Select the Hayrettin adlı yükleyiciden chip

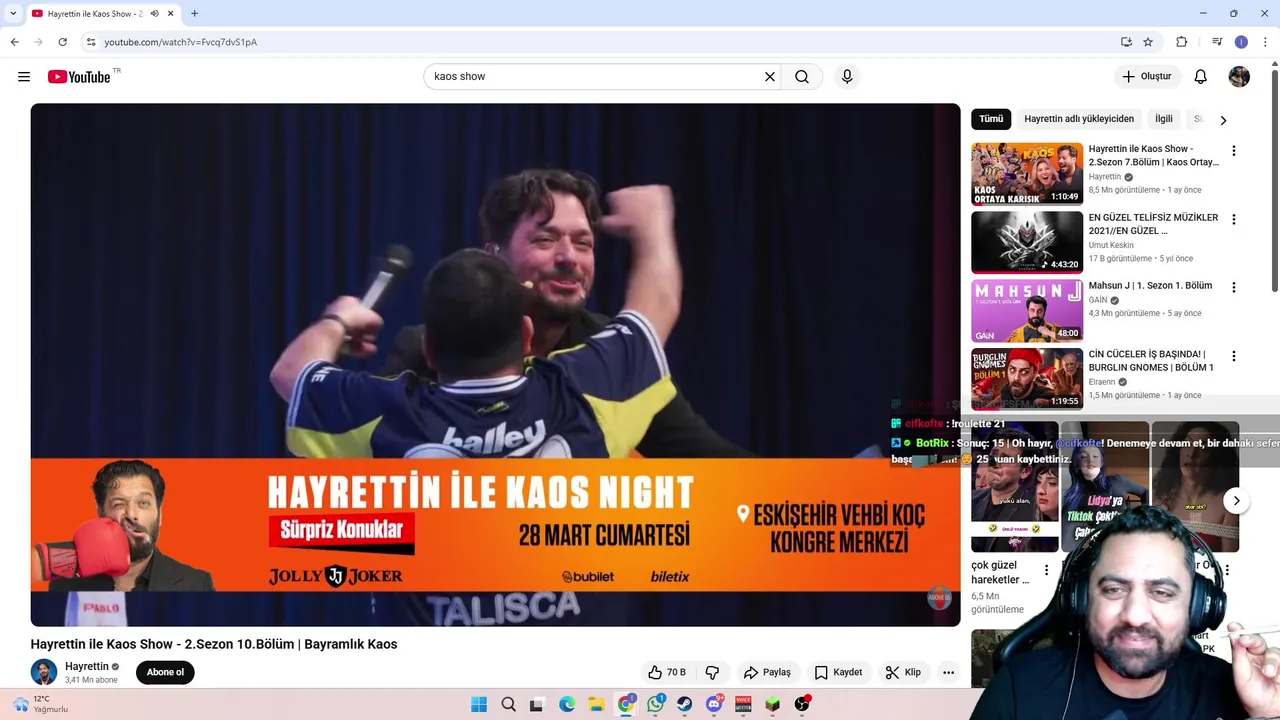coord(1079,119)
